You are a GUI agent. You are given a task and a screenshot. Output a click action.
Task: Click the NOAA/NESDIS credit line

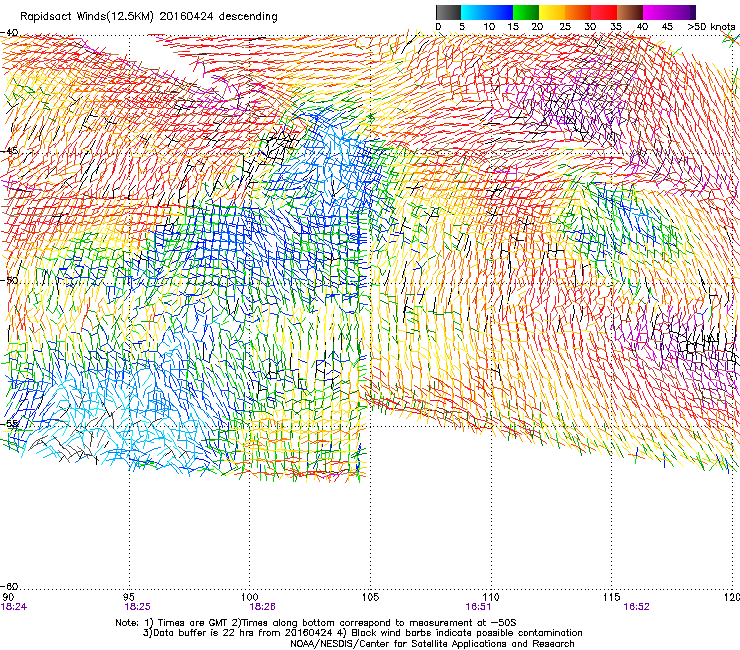(x=432, y=644)
